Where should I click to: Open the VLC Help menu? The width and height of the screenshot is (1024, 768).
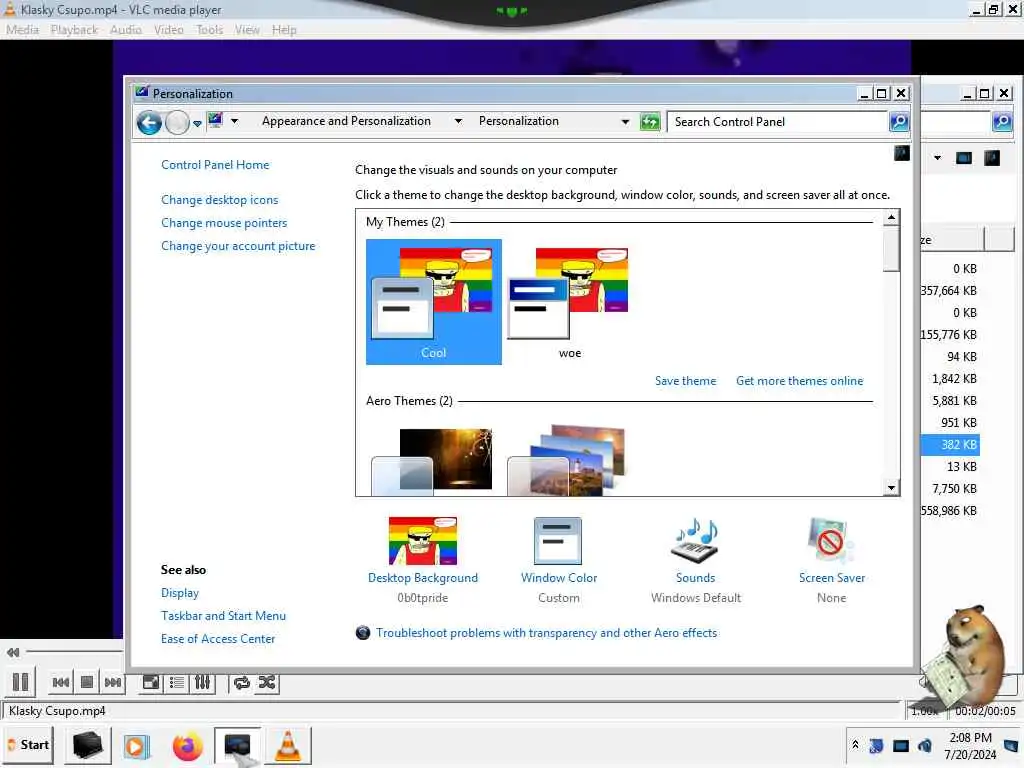[283, 29]
